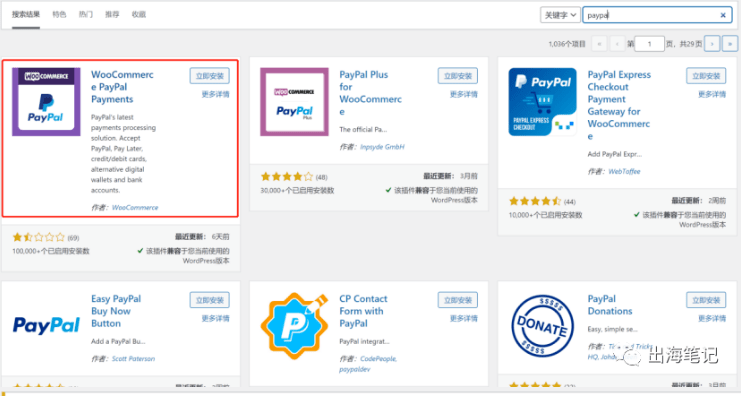The width and height of the screenshot is (741, 396).
Task: Clear the paypal search field with X
Action: pos(723,15)
